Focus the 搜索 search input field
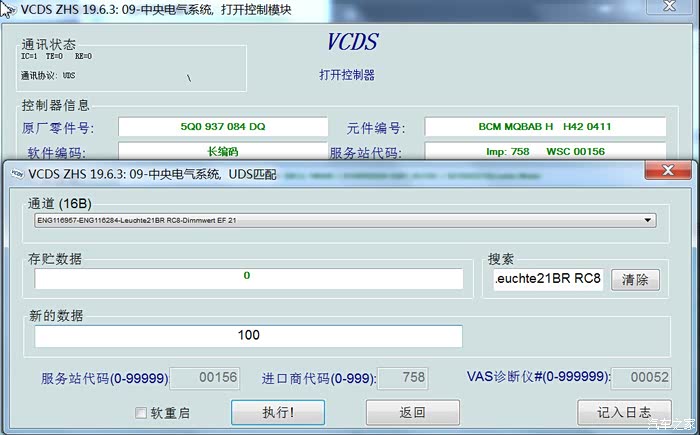700x435 pixels. point(548,279)
